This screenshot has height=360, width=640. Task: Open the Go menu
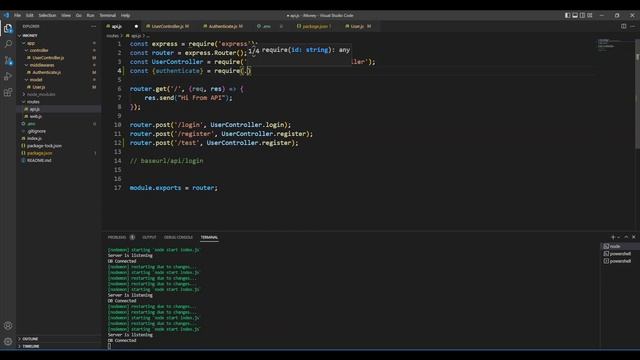click(x=79, y=15)
